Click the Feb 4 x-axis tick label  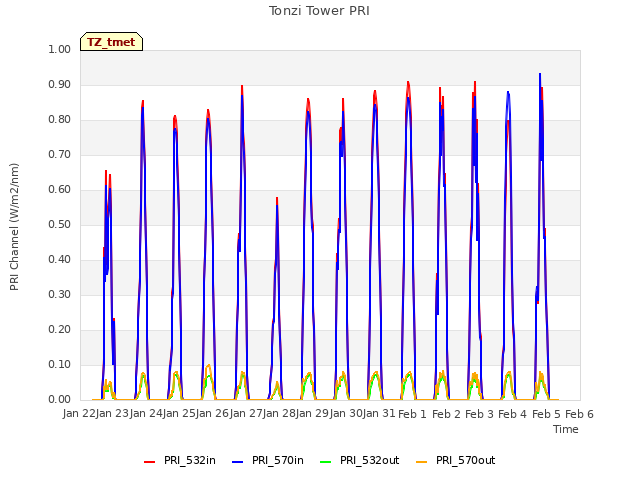click(513, 414)
